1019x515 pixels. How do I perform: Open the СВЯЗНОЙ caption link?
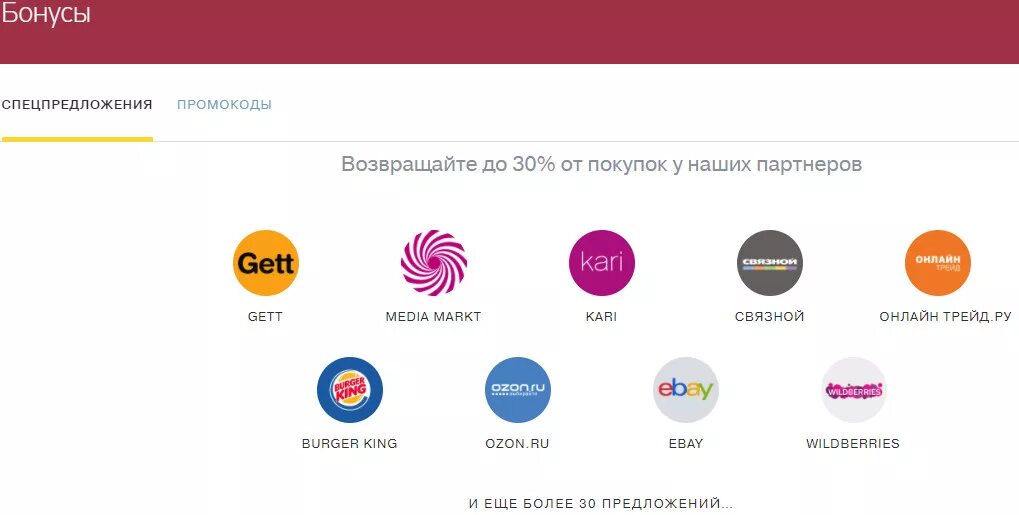[769, 317]
